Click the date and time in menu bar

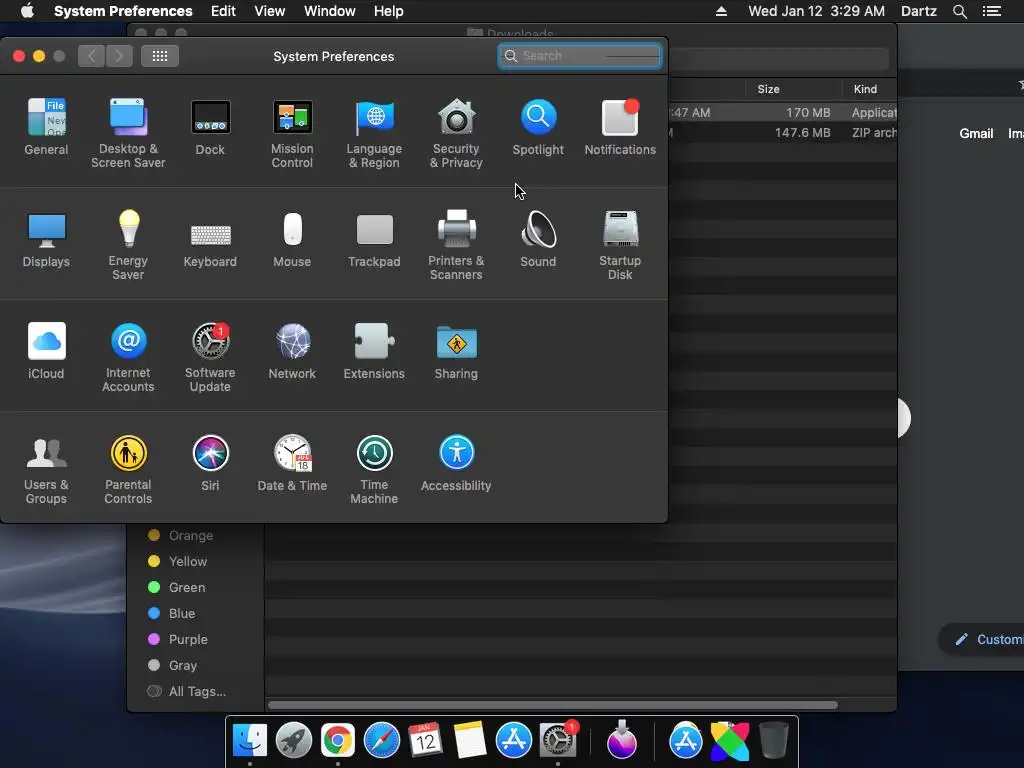pos(816,11)
